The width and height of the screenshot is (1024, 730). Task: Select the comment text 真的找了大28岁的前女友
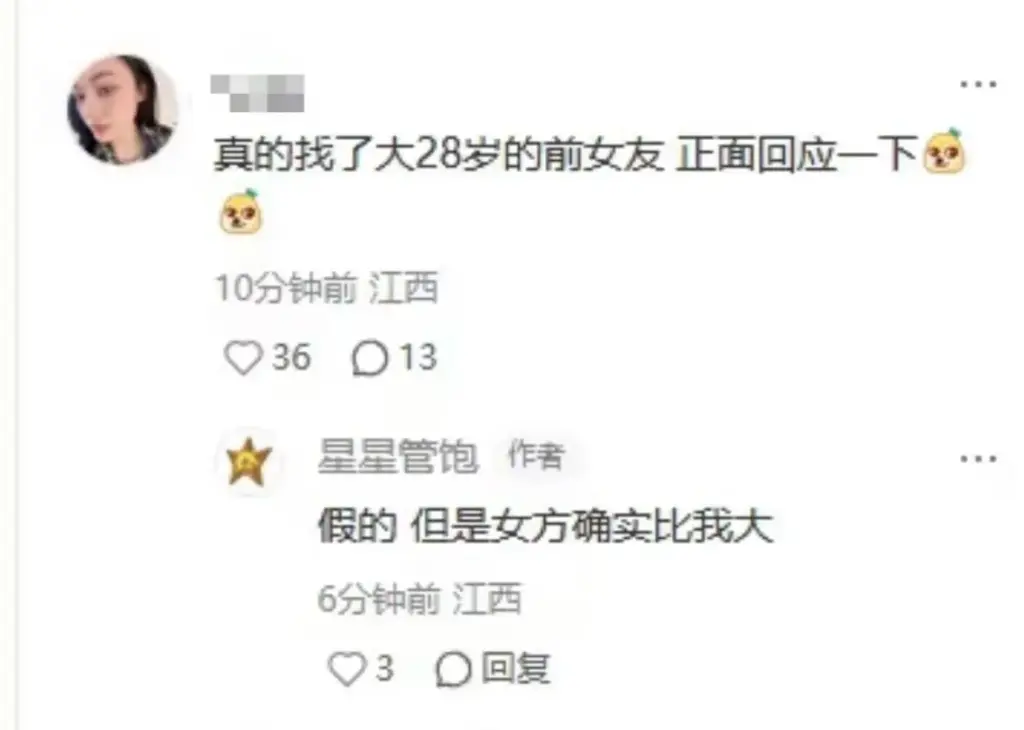[438, 155]
